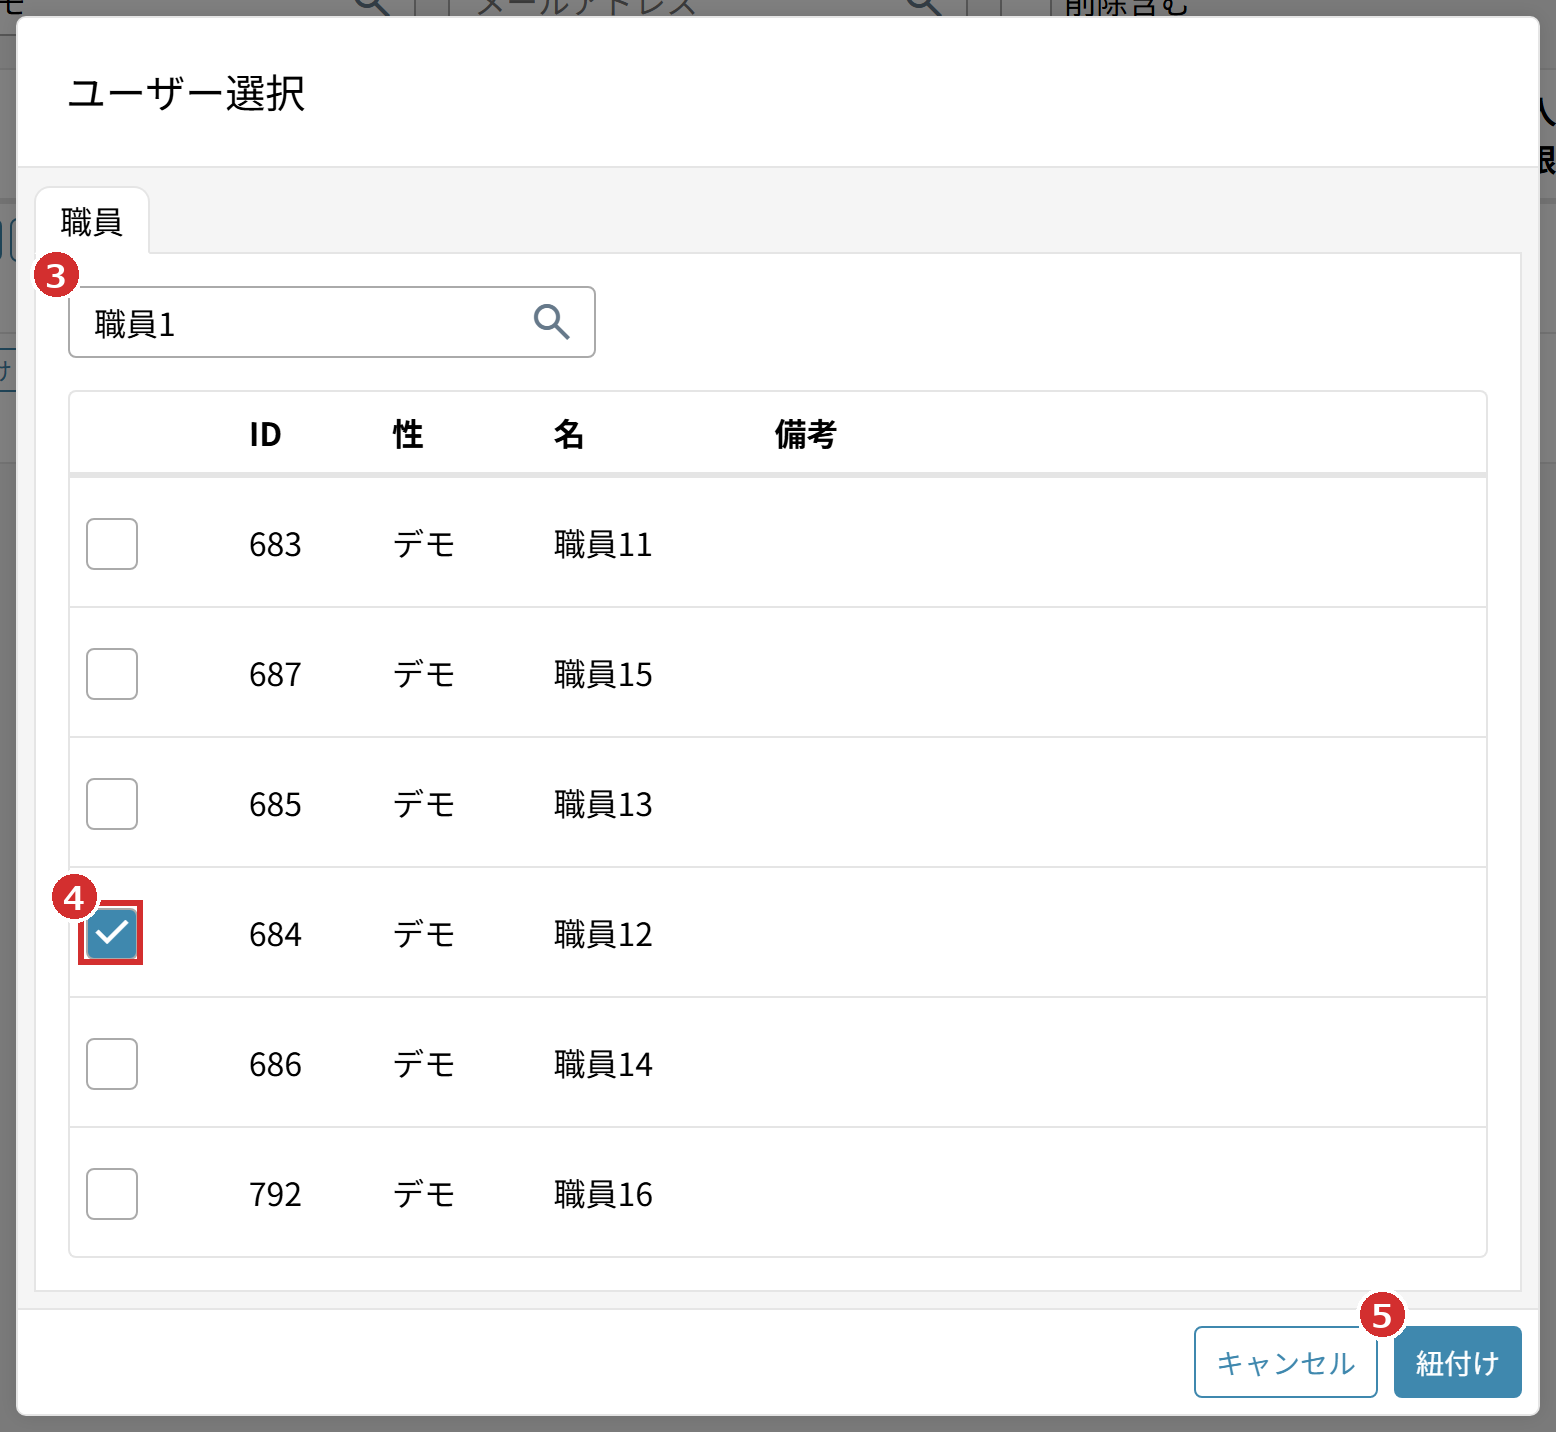
Task: Click the name cell 職員15
Action: tap(603, 674)
